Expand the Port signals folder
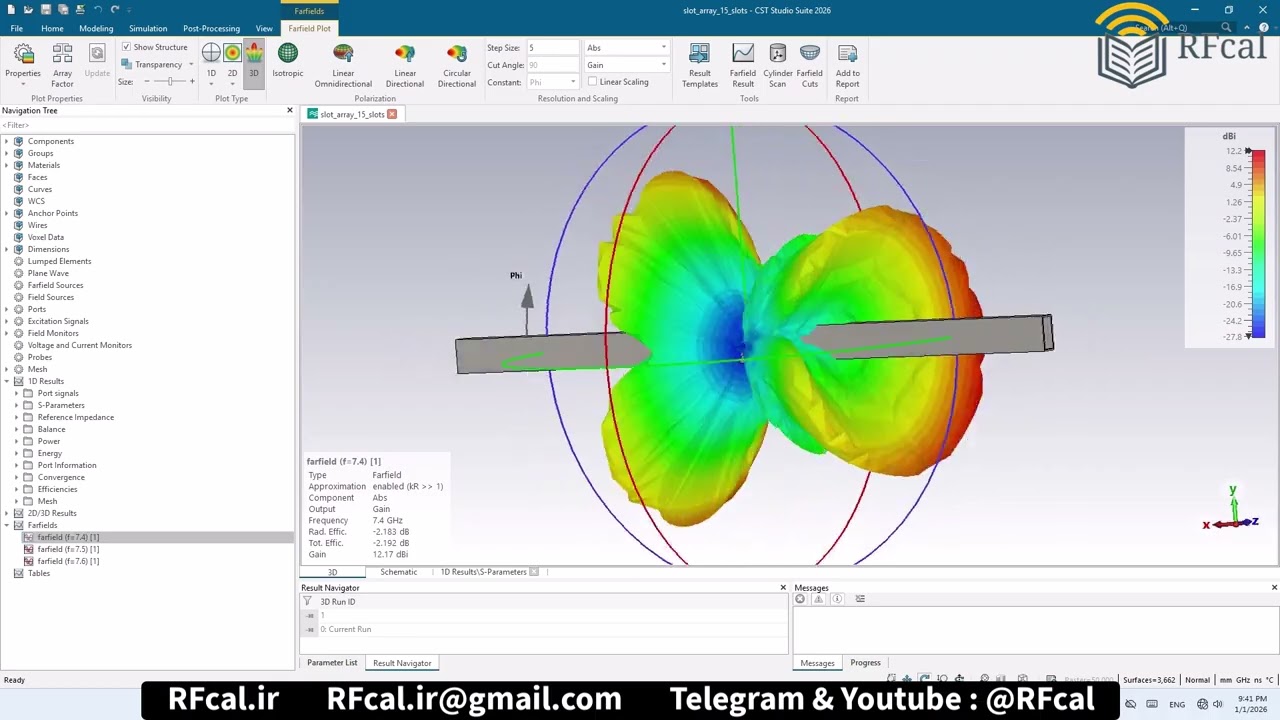 point(17,393)
